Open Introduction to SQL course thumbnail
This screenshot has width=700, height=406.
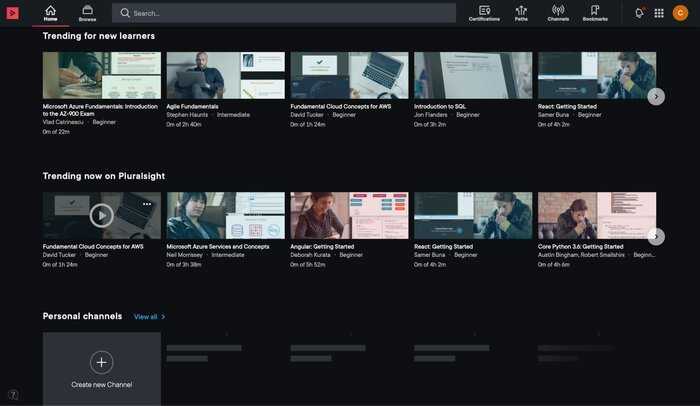pos(473,75)
